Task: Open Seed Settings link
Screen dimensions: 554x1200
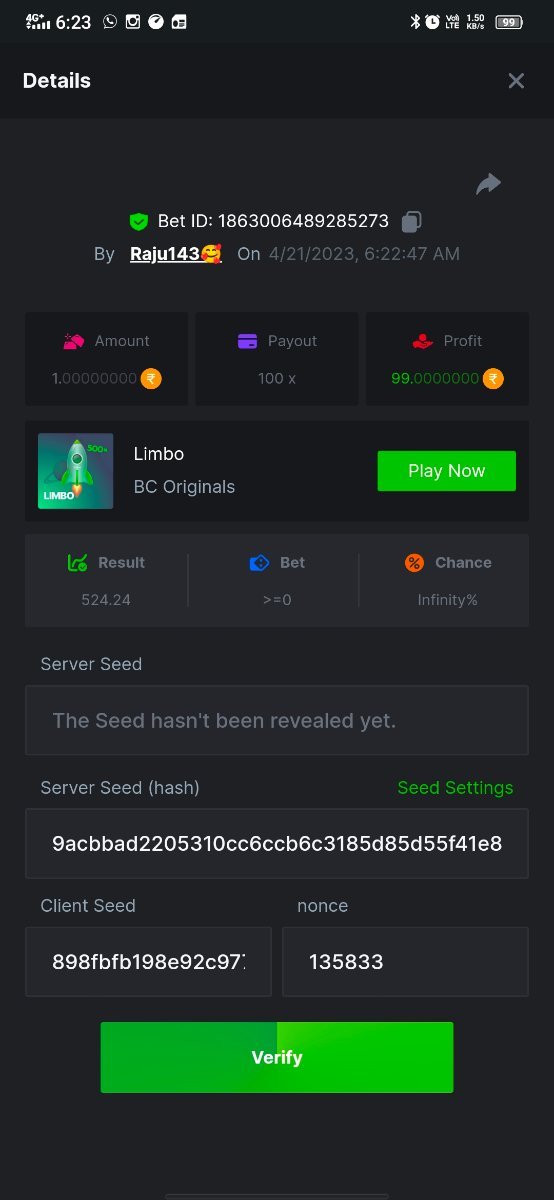Action: [x=455, y=788]
